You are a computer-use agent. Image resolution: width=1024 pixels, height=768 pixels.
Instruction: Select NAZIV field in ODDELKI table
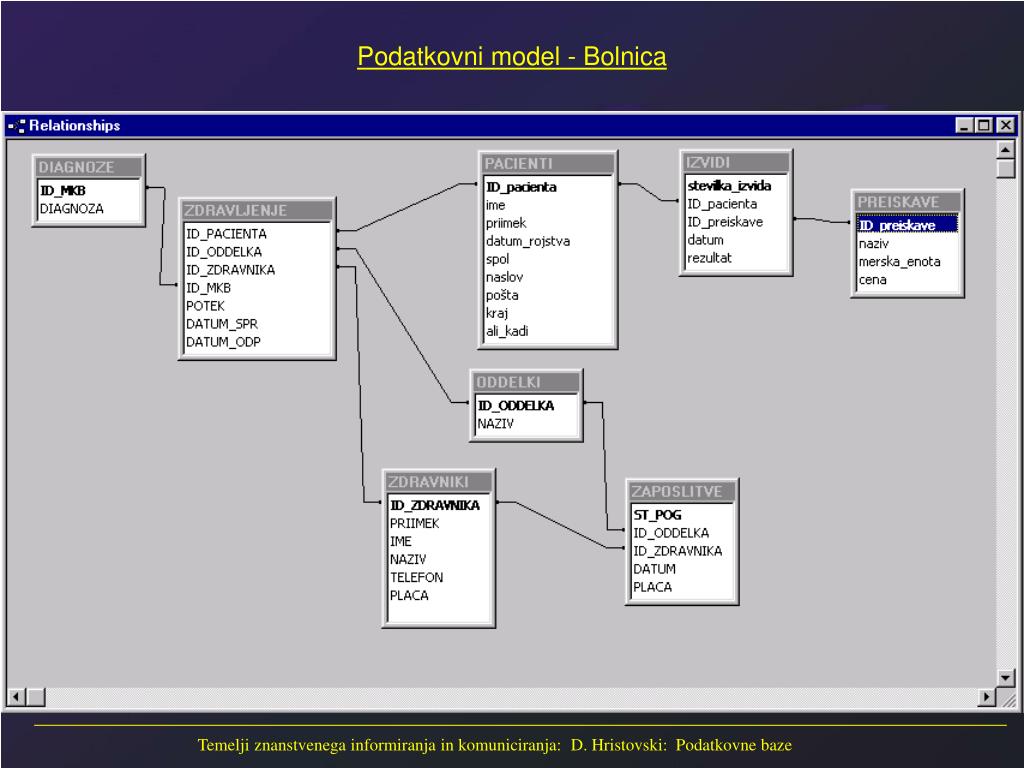click(x=496, y=424)
